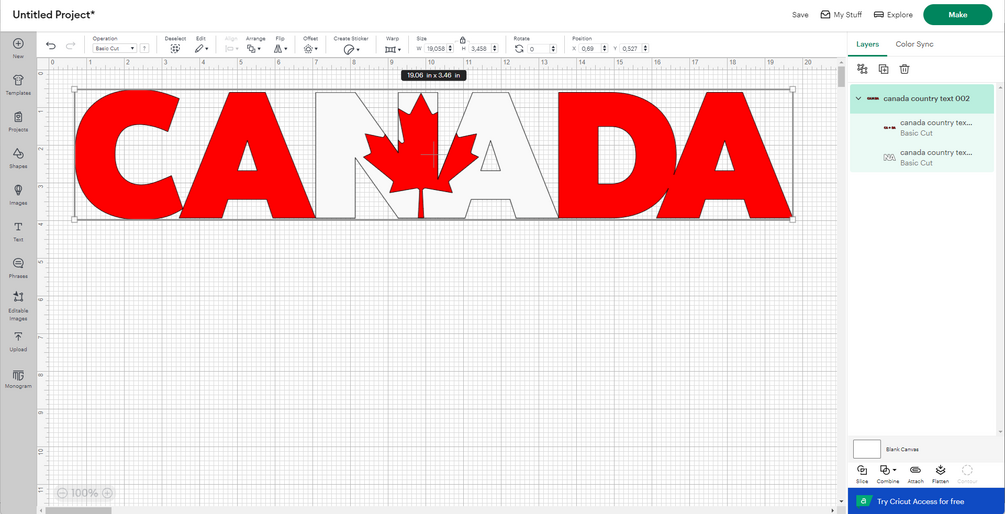Open the Operation Basic Cut dropdown

point(115,48)
